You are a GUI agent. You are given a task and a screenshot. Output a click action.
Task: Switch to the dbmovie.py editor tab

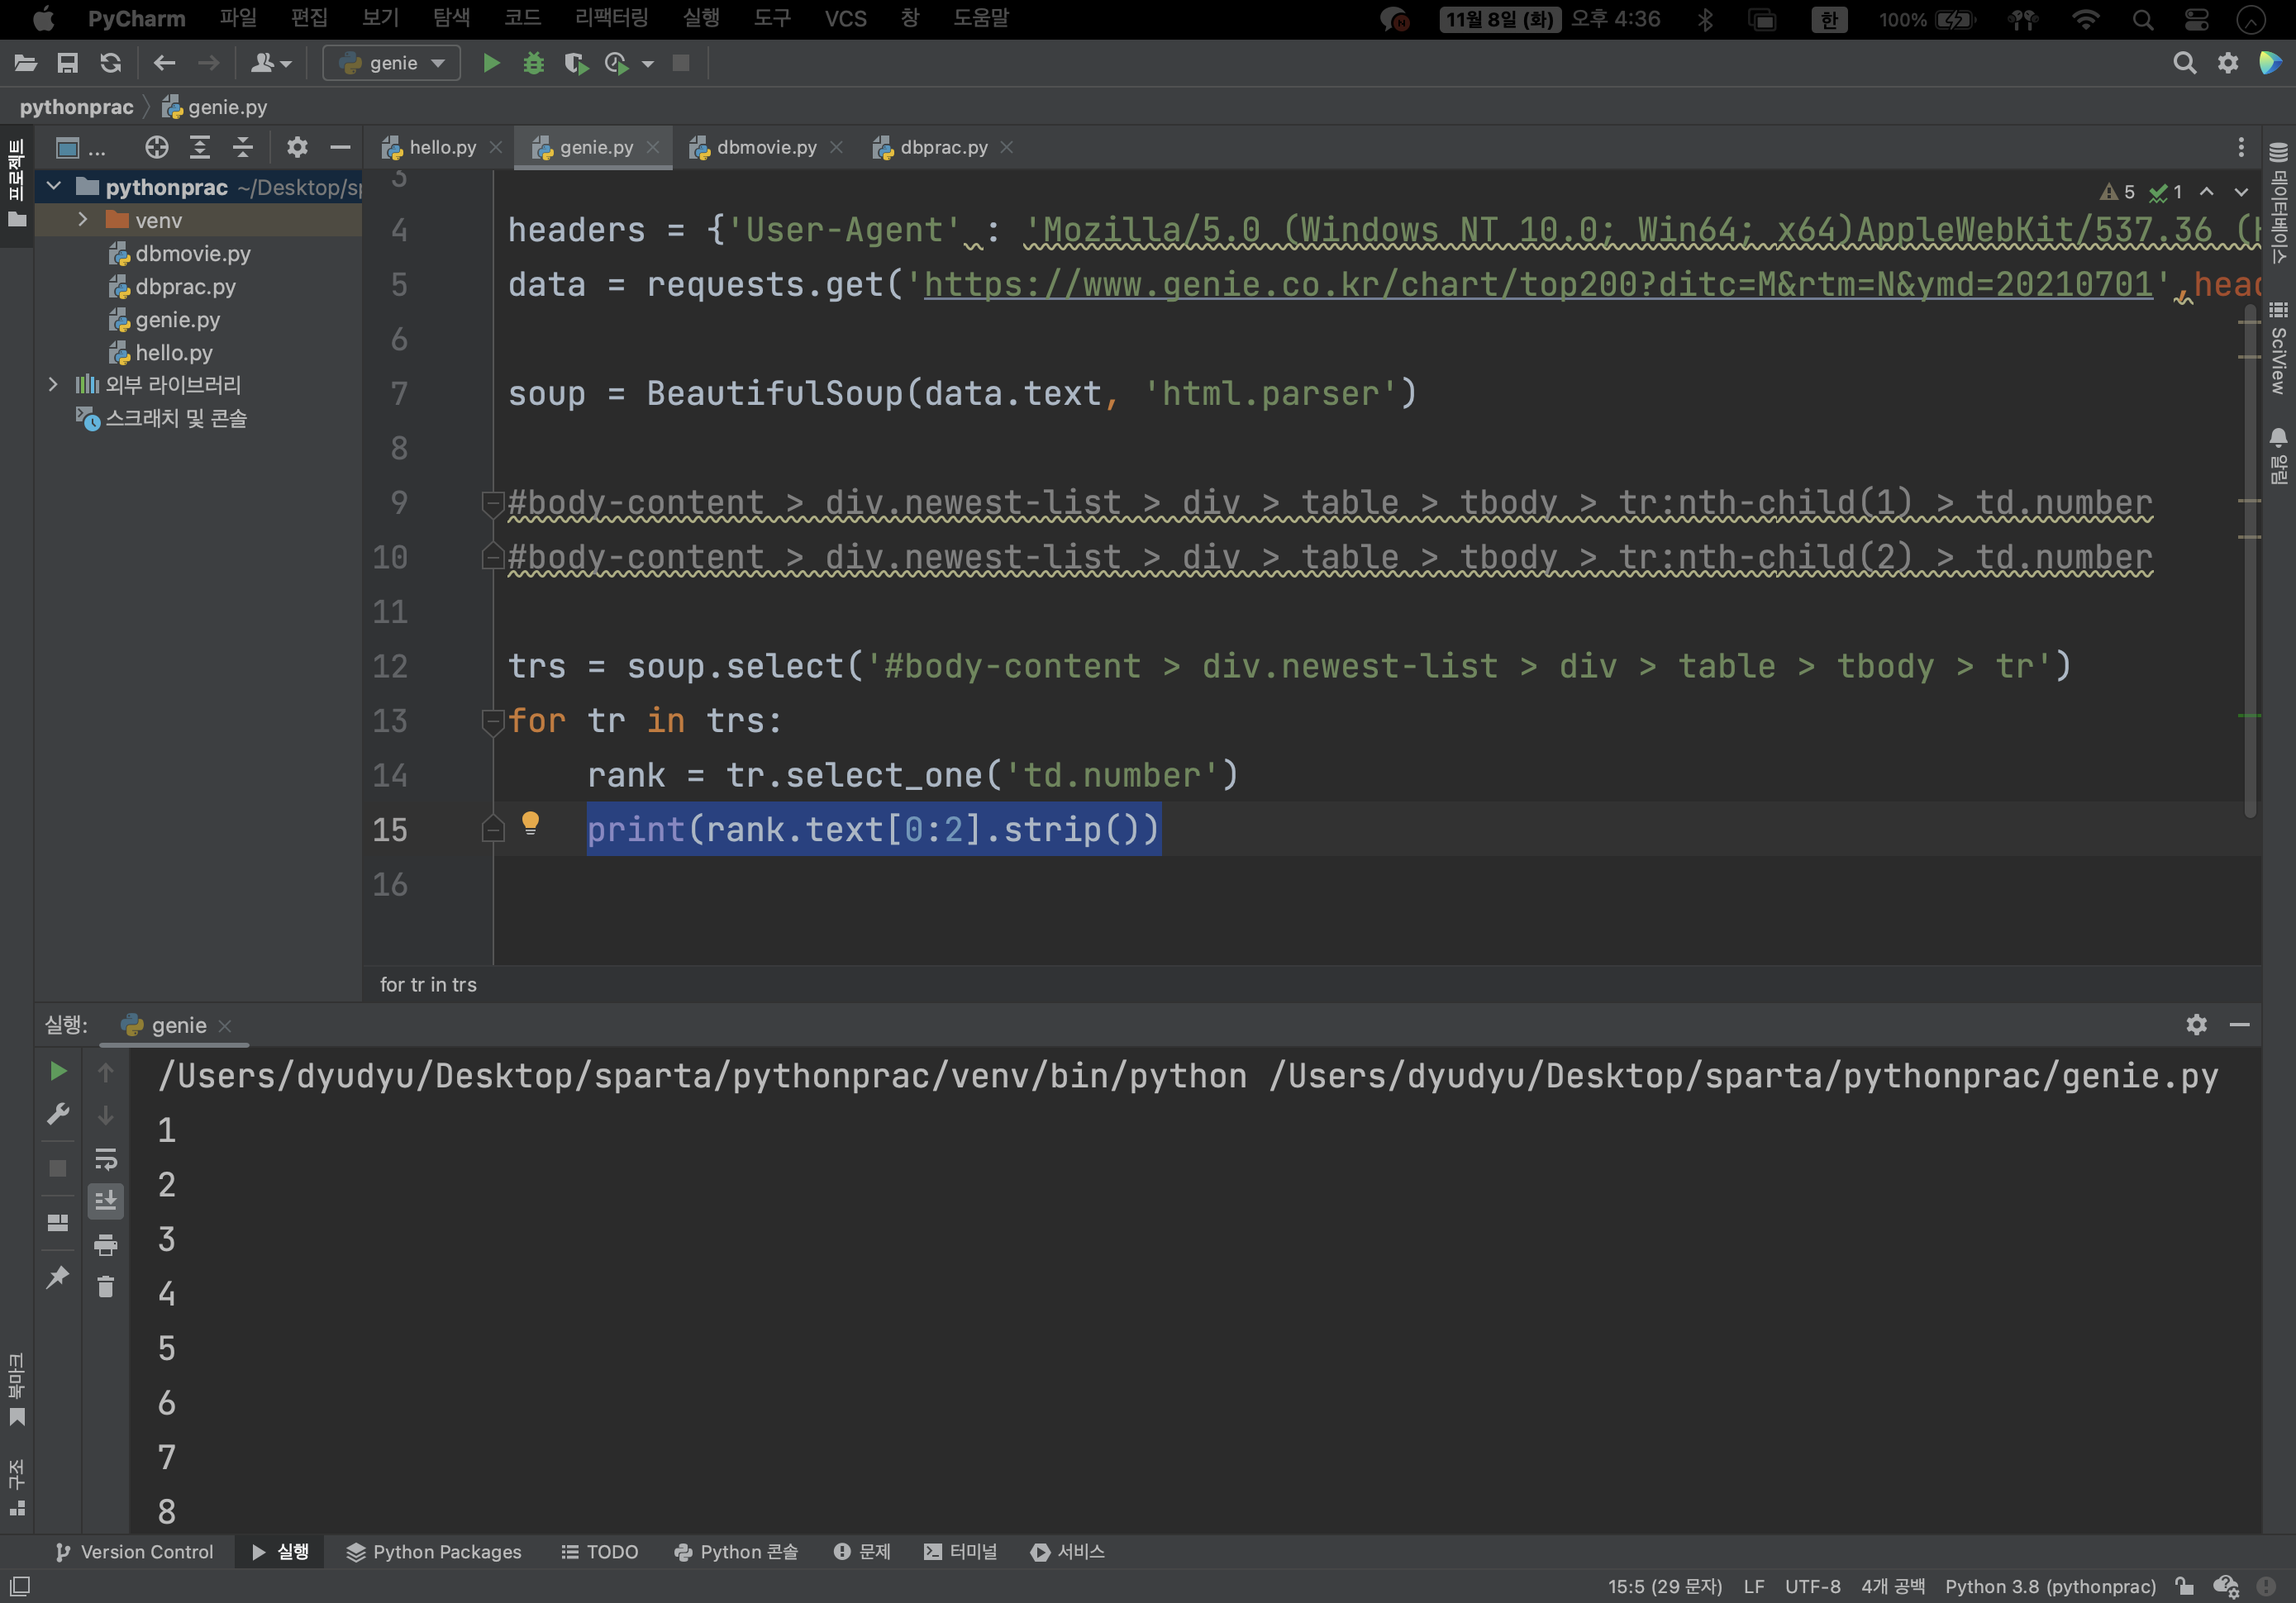click(x=766, y=147)
